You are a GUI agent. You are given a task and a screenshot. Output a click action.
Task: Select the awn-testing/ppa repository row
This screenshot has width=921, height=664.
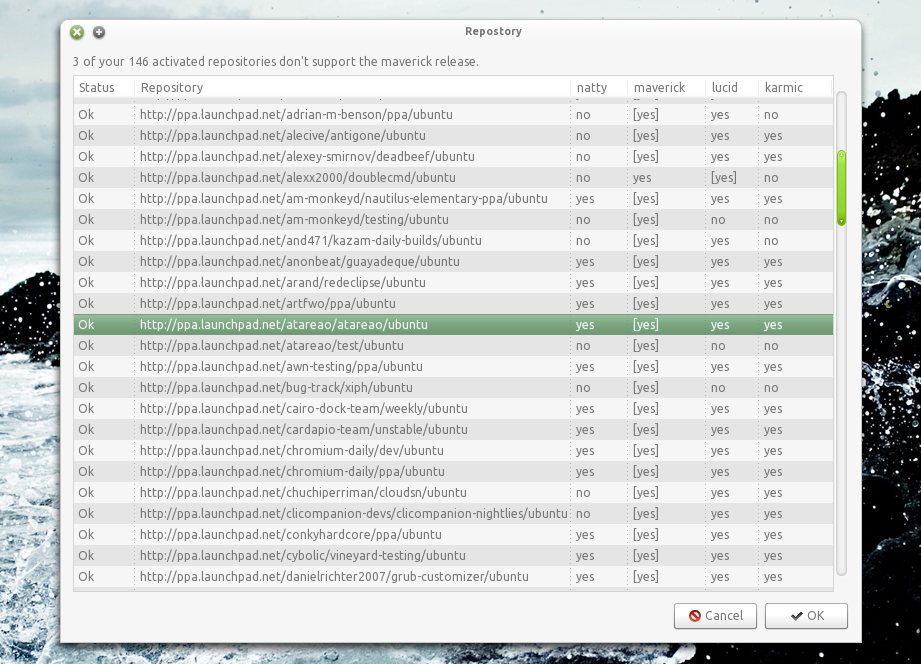pos(453,367)
